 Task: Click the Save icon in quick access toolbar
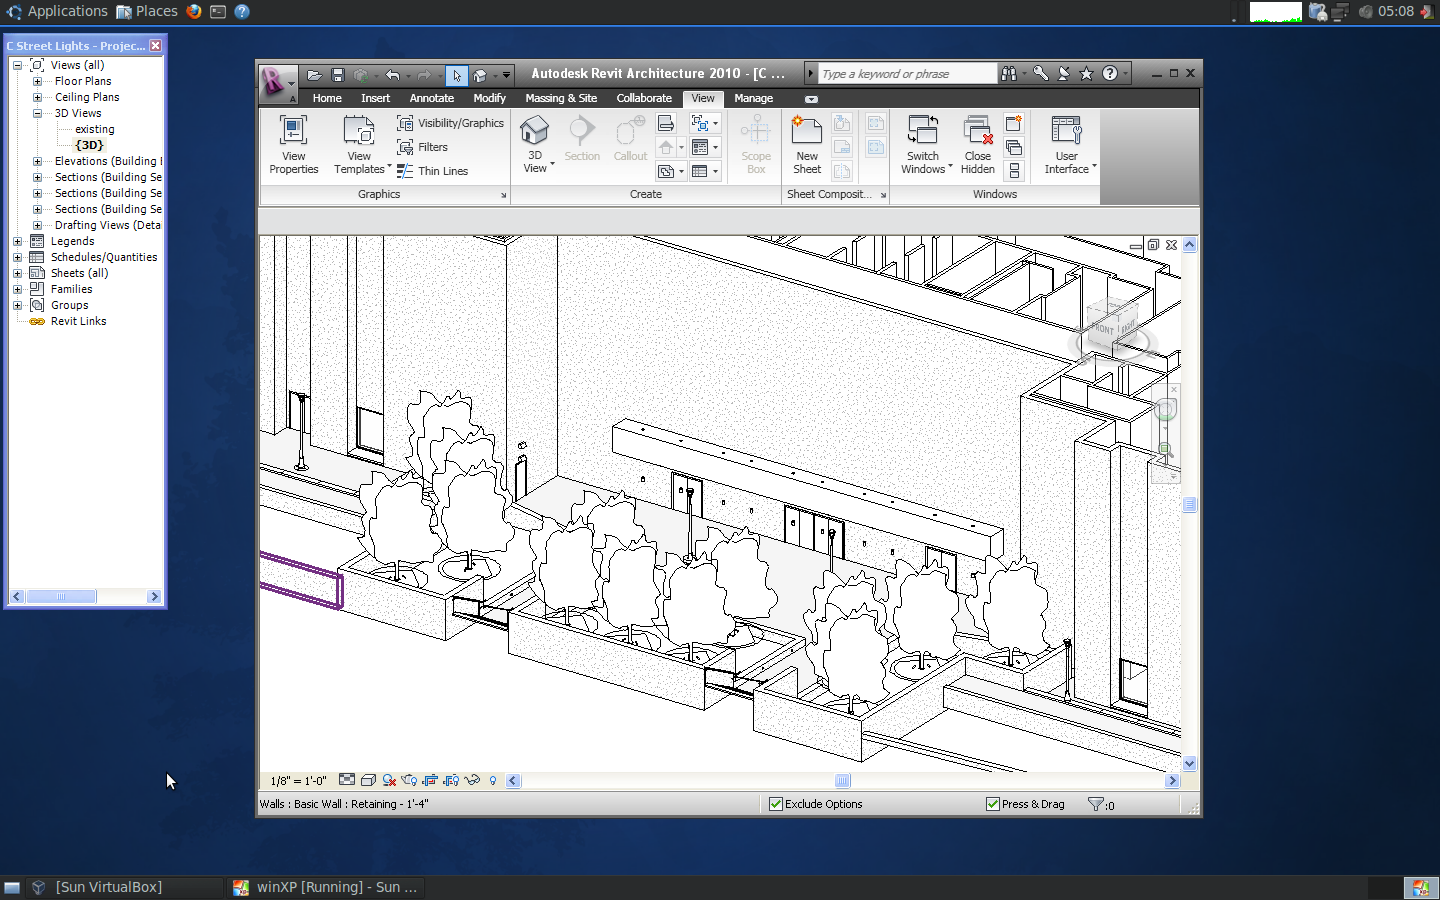click(338, 75)
